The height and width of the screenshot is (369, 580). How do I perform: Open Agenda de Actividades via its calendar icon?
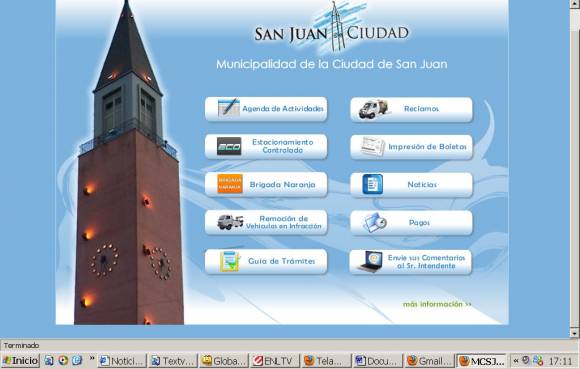pyautogui.click(x=229, y=108)
